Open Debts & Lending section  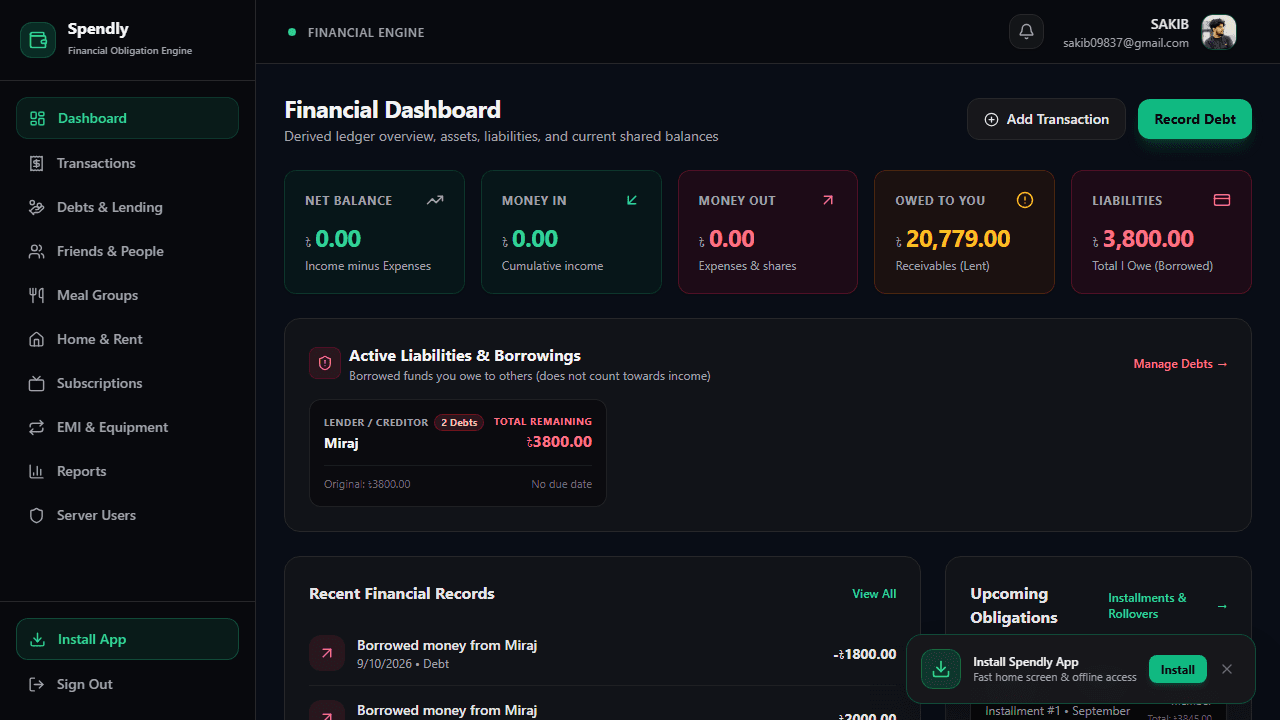127,207
